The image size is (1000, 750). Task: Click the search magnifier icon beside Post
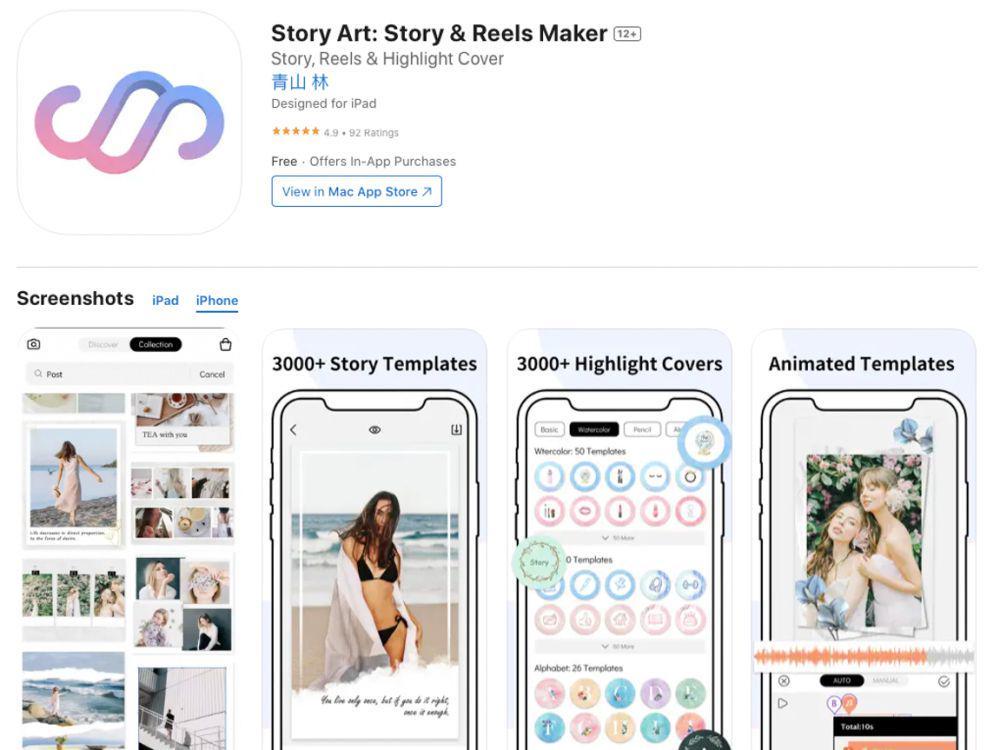coord(38,374)
